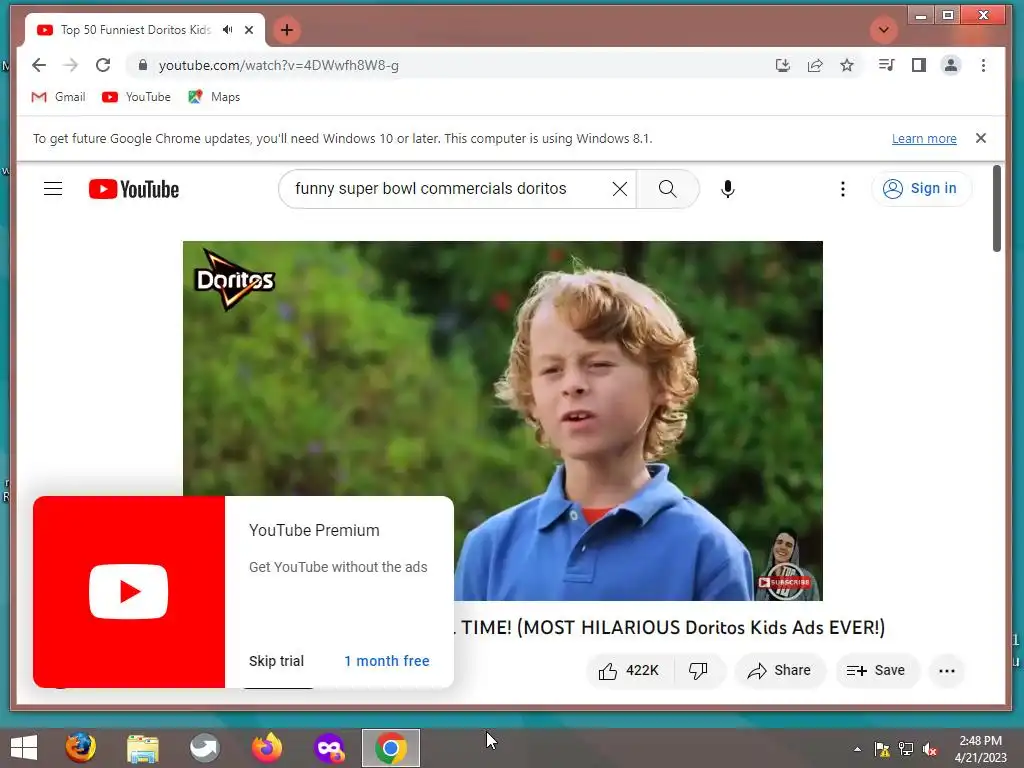Open the Gmail bookmark
This screenshot has width=1024, height=768.
coord(58,97)
